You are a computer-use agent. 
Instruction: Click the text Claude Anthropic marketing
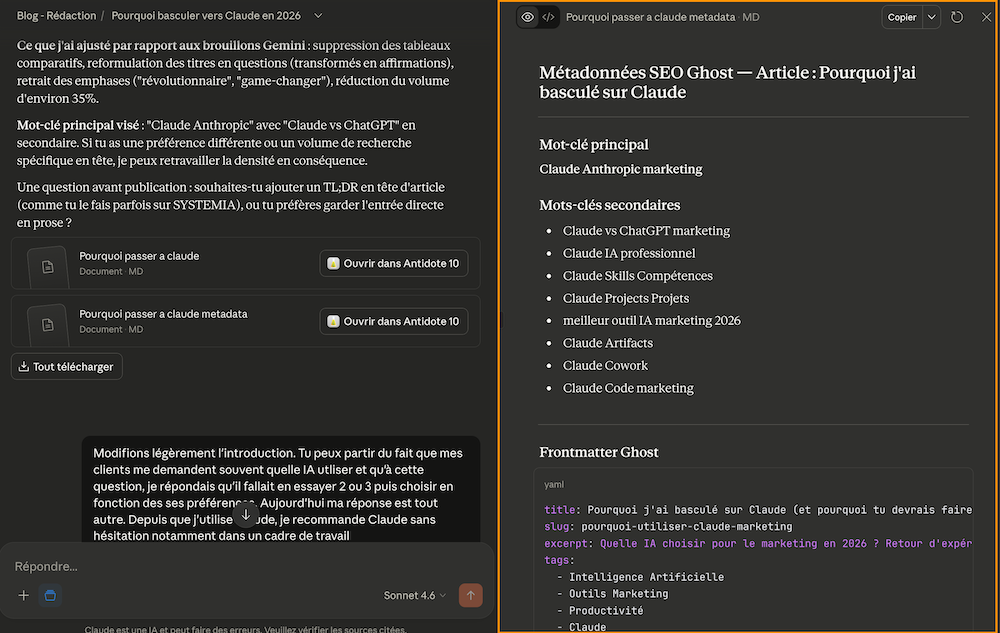pos(621,169)
